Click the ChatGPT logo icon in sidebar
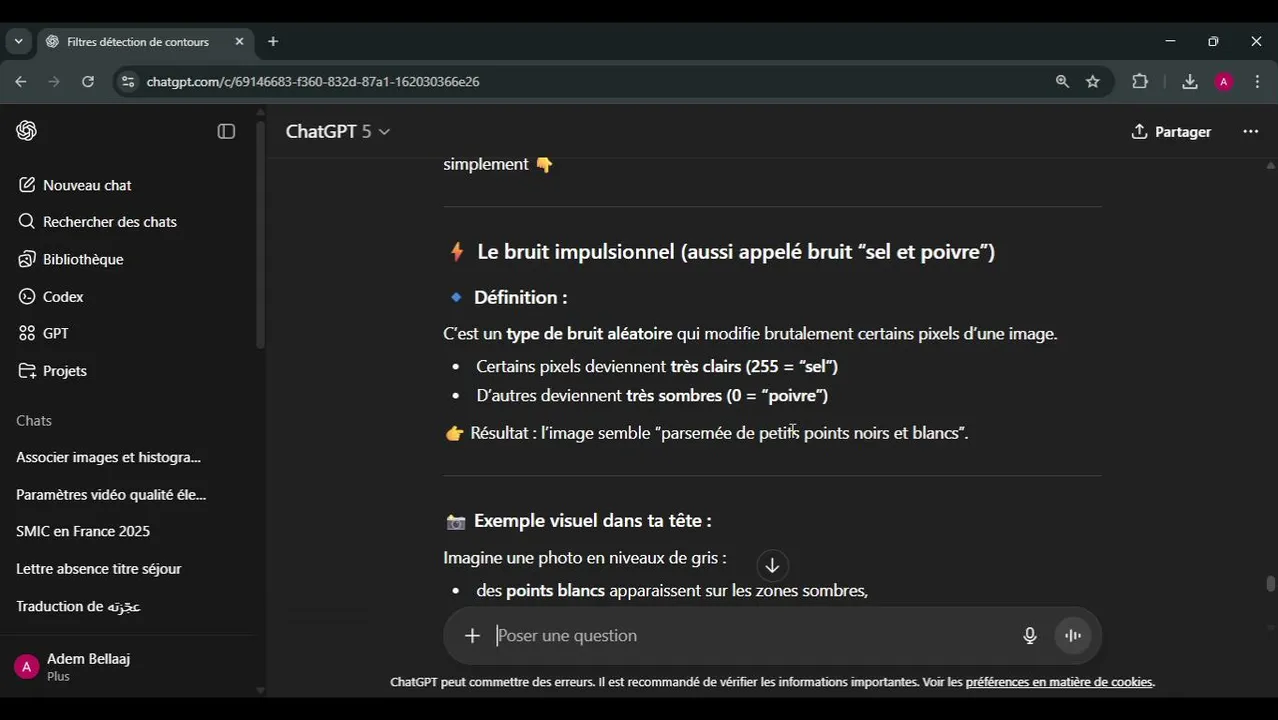The image size is (1278, 720). (27, 131)
